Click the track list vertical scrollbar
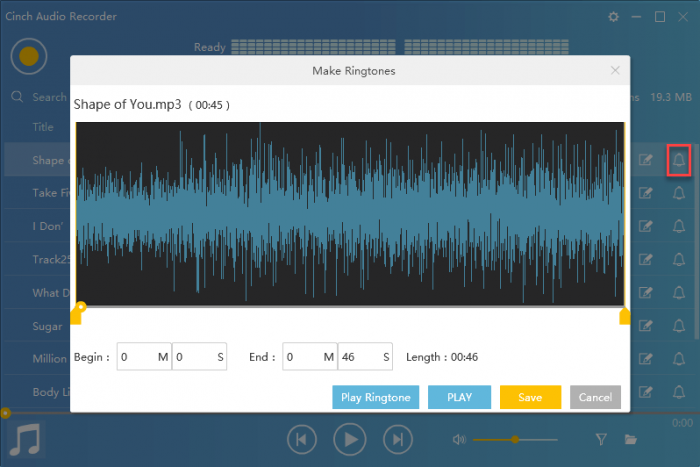Viewport: 700px width, 467px height. [x=697, y=241]
